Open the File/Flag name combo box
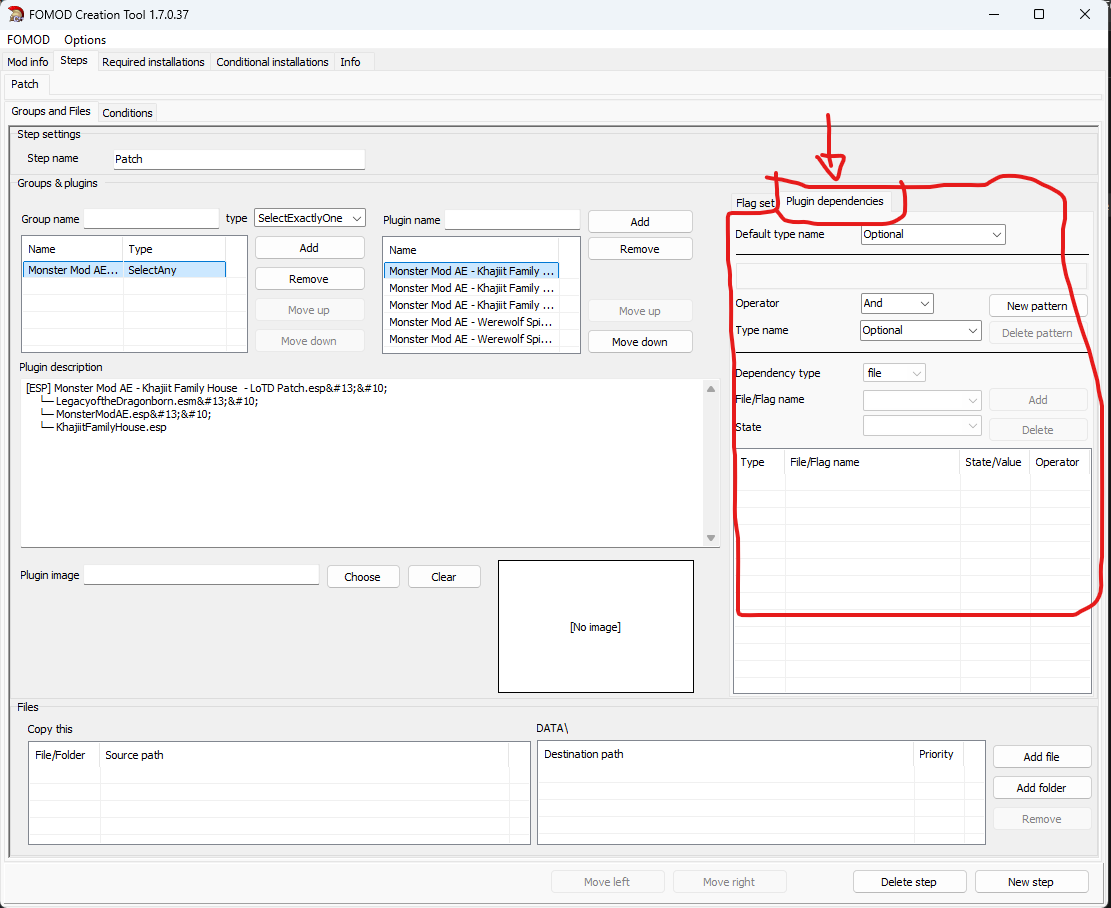 (x=922, y=400)
